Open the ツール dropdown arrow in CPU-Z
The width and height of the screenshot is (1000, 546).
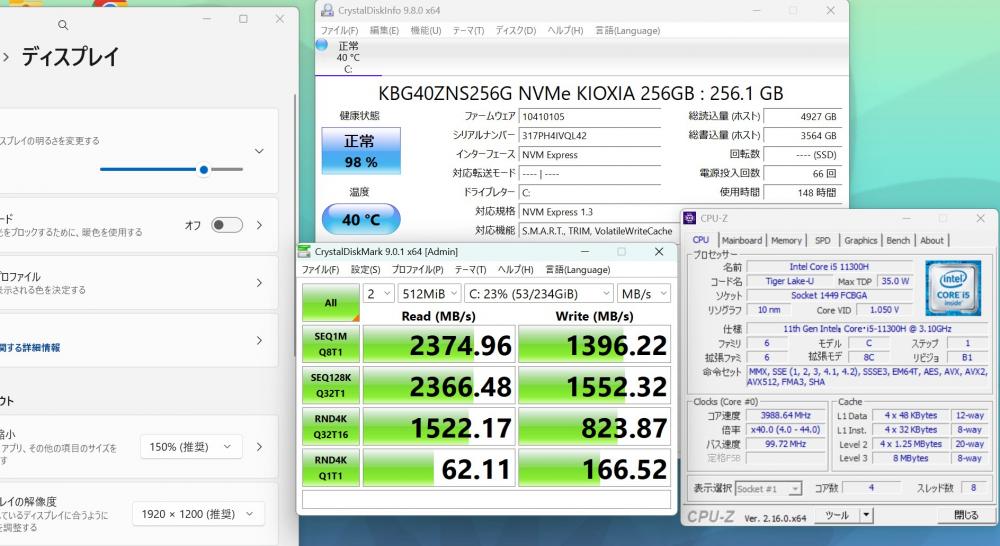pyautogui.click(x=866, y=515)
